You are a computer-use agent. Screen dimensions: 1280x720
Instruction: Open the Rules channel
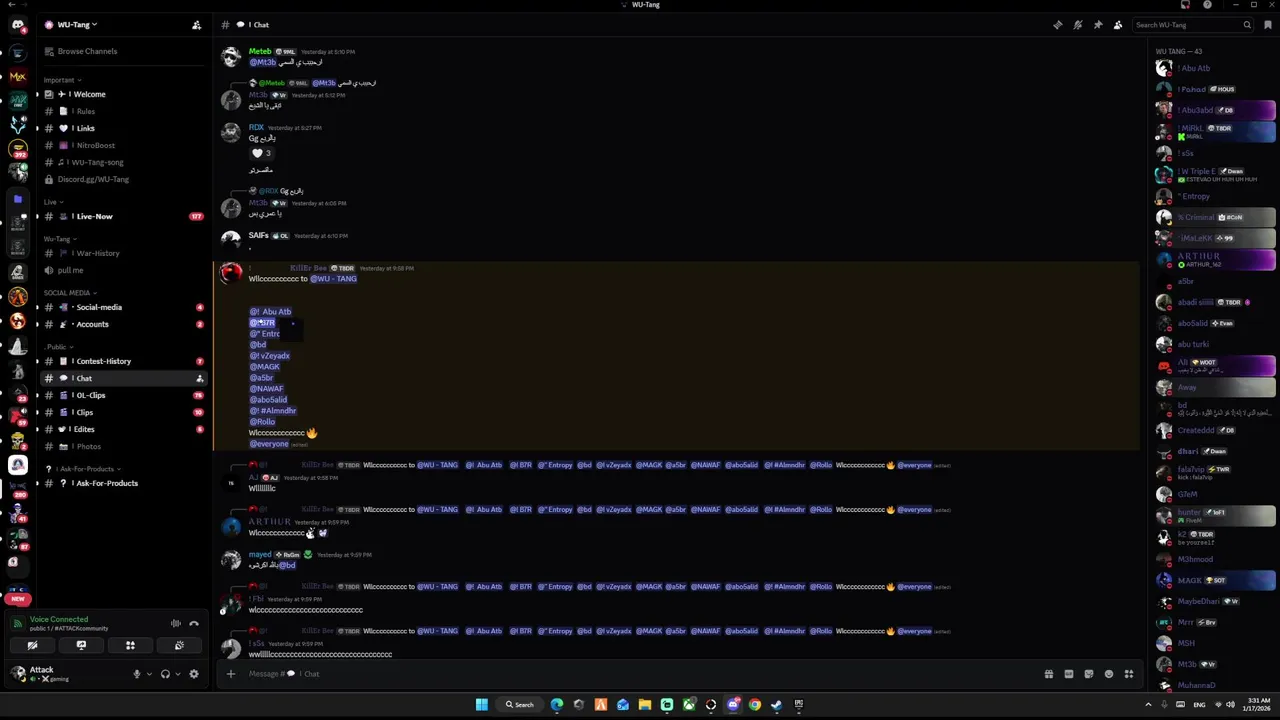tap(123, 111)
